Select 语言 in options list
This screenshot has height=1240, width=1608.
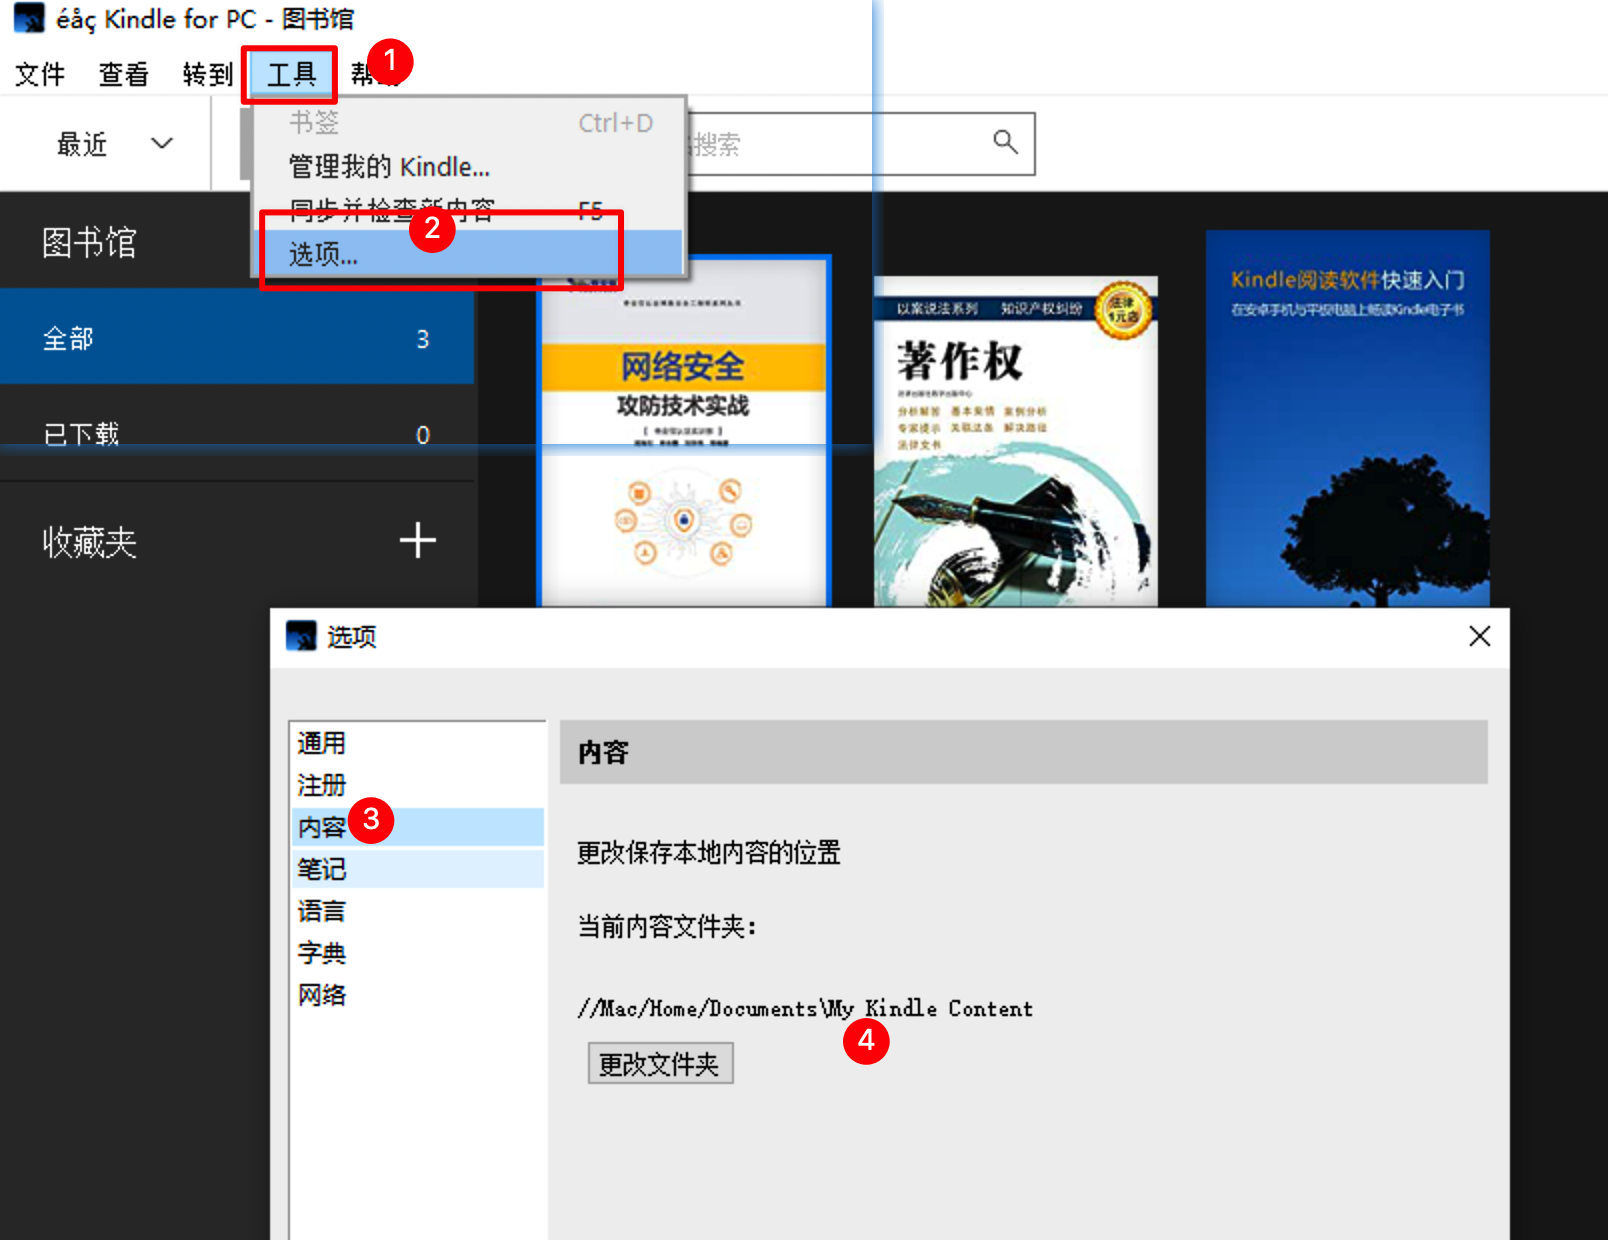tap(418, 911)
